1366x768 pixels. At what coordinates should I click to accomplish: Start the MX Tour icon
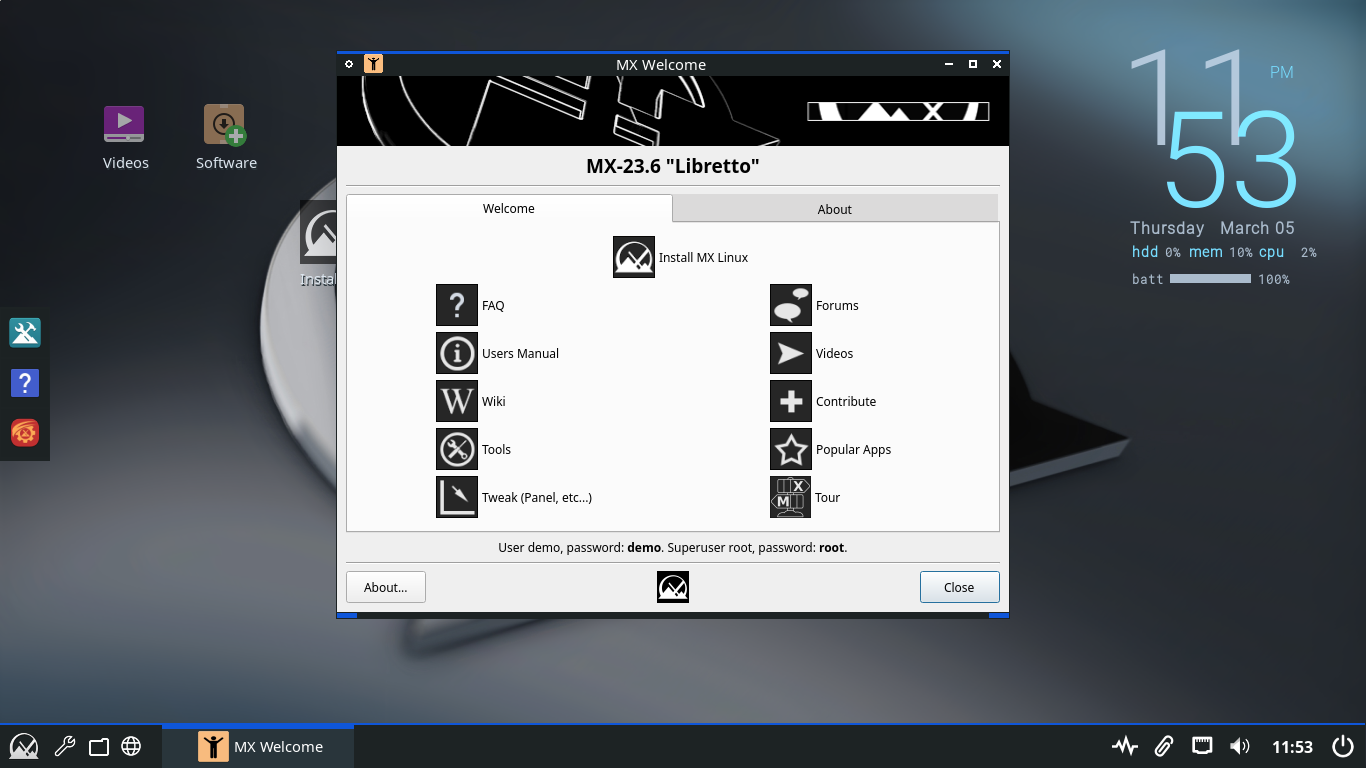click(790, 497)
